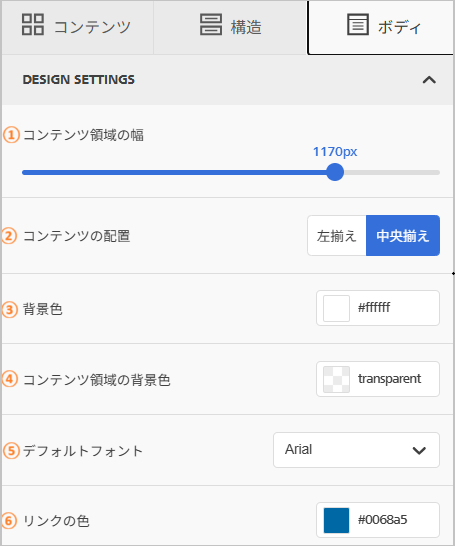Click the コンテンツ grid icon

tap(33, 24)
